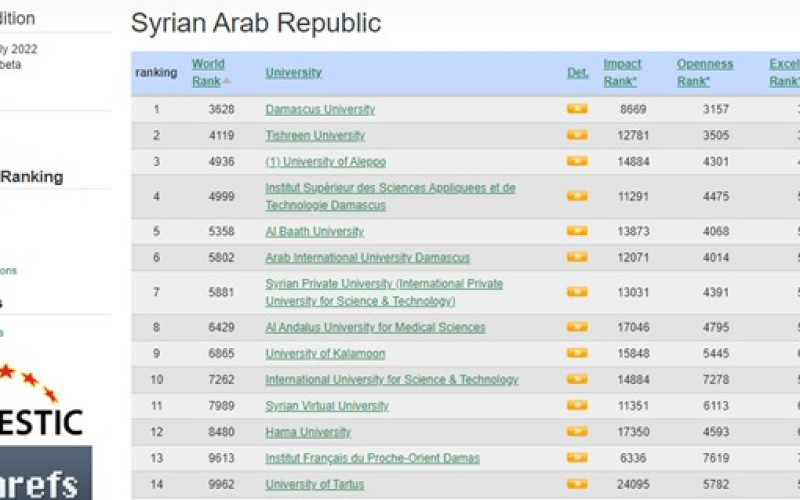Click details icon for Syrian Virtual University
This screenshot has width=800, height=500.
click(577, 405)
